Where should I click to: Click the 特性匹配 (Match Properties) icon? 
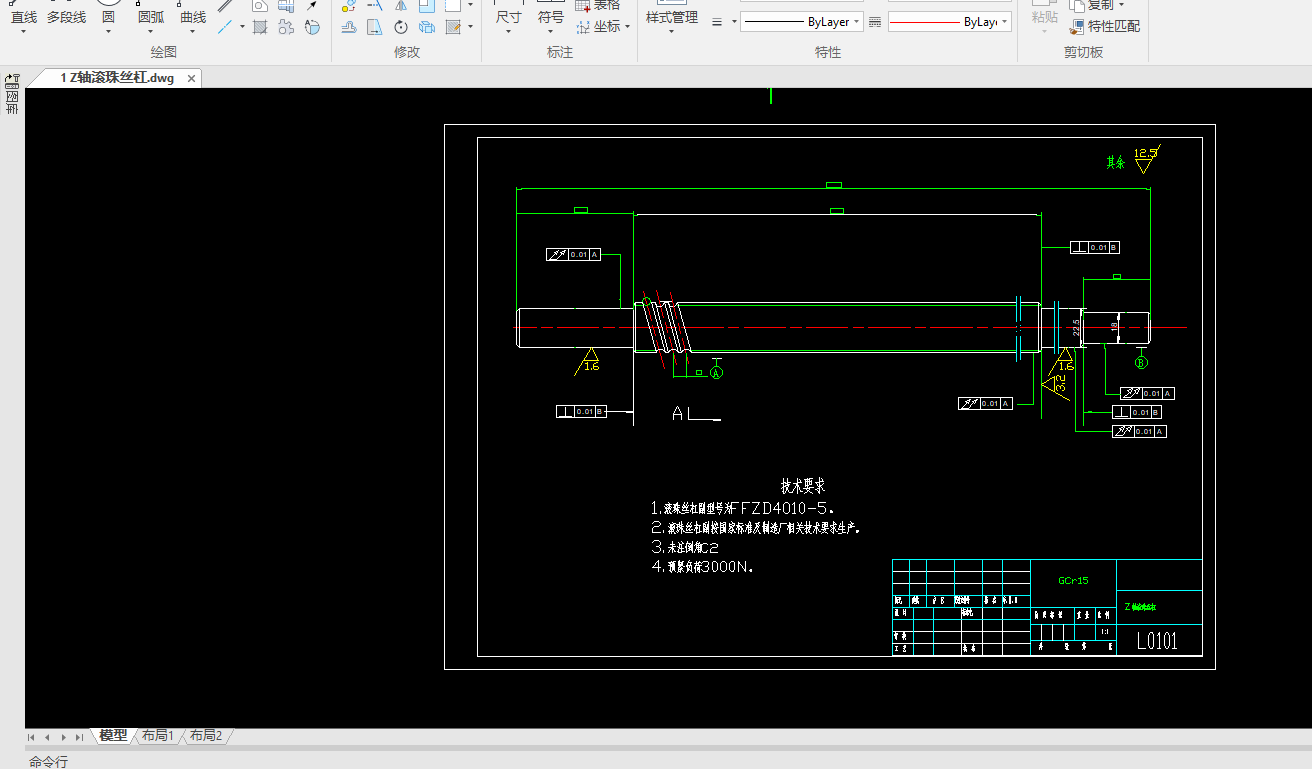pos(1077,27)
